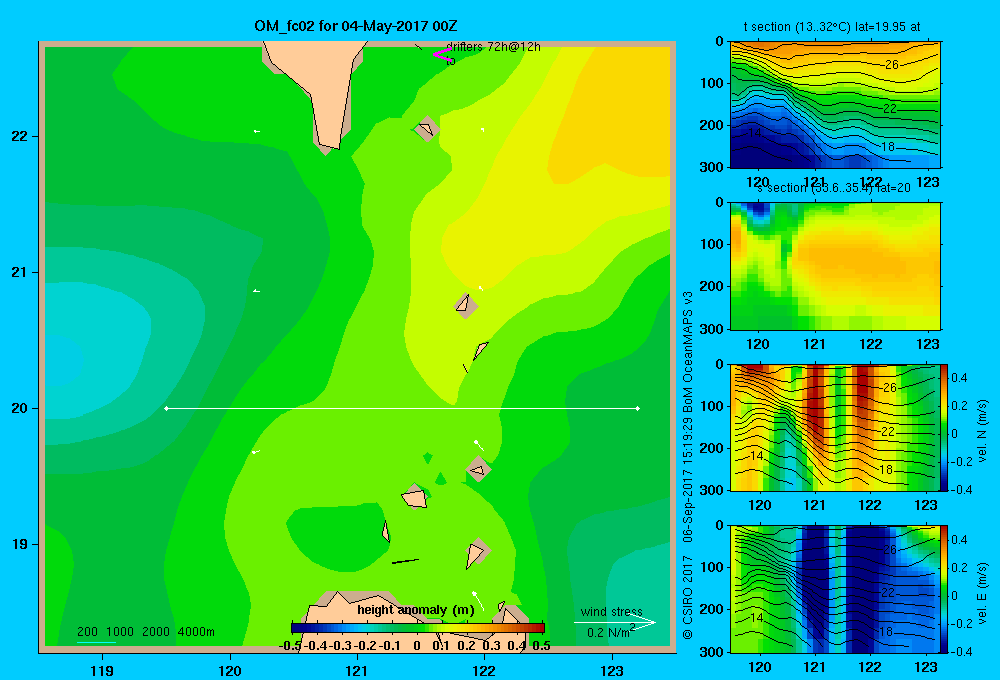Image resolution: width=1000 pixels, height=680 pixels.
Task: Click longitude tick label 120 below main map
Action: click(230, 670)
